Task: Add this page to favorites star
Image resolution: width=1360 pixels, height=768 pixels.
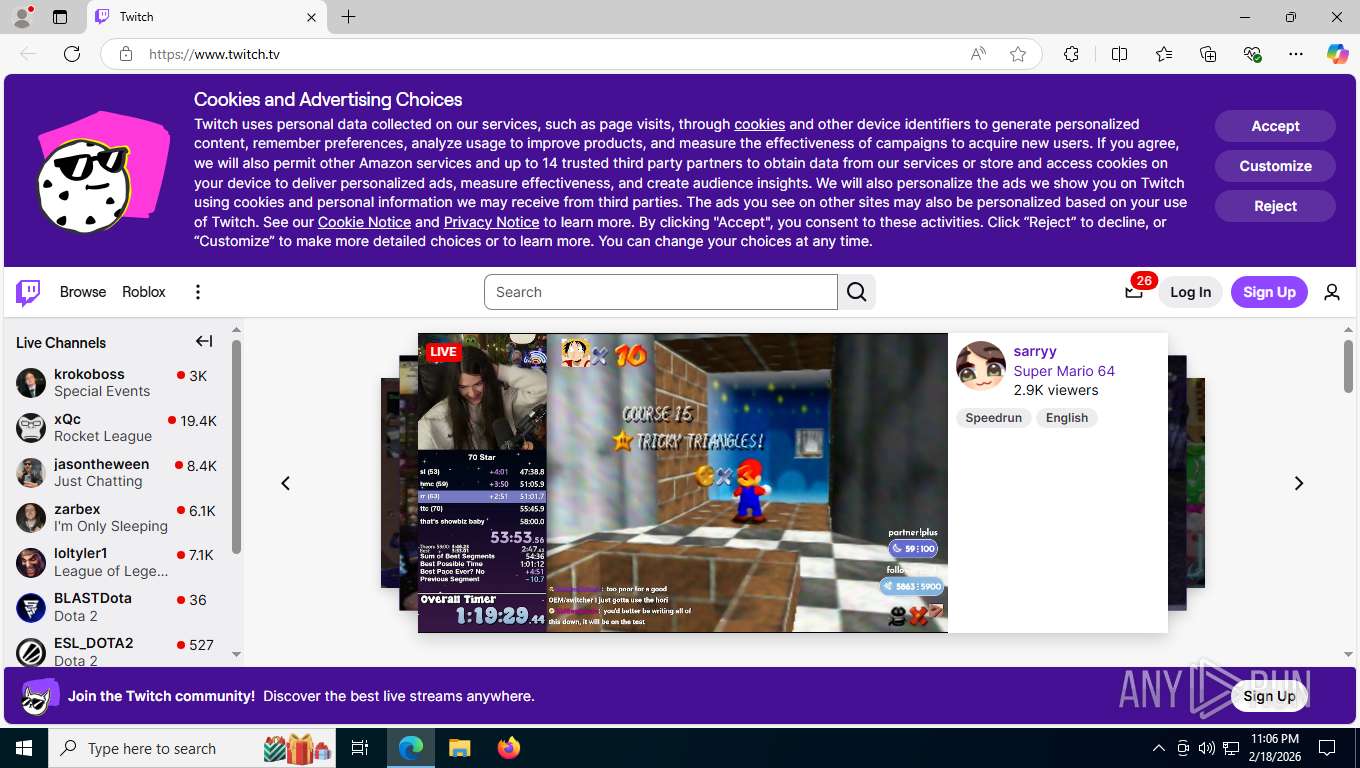Action: (1018, 54)
